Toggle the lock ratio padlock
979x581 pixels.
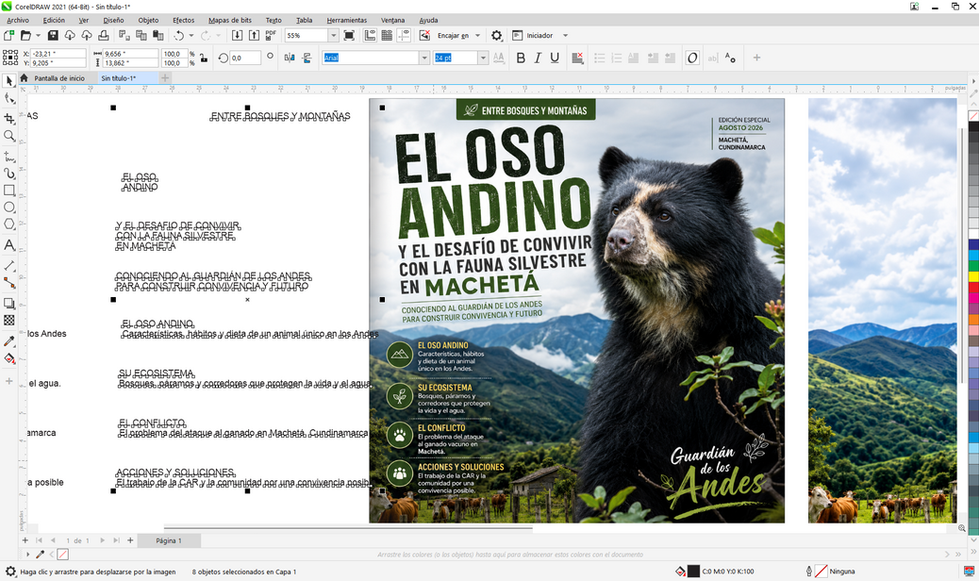pos(204,58)
